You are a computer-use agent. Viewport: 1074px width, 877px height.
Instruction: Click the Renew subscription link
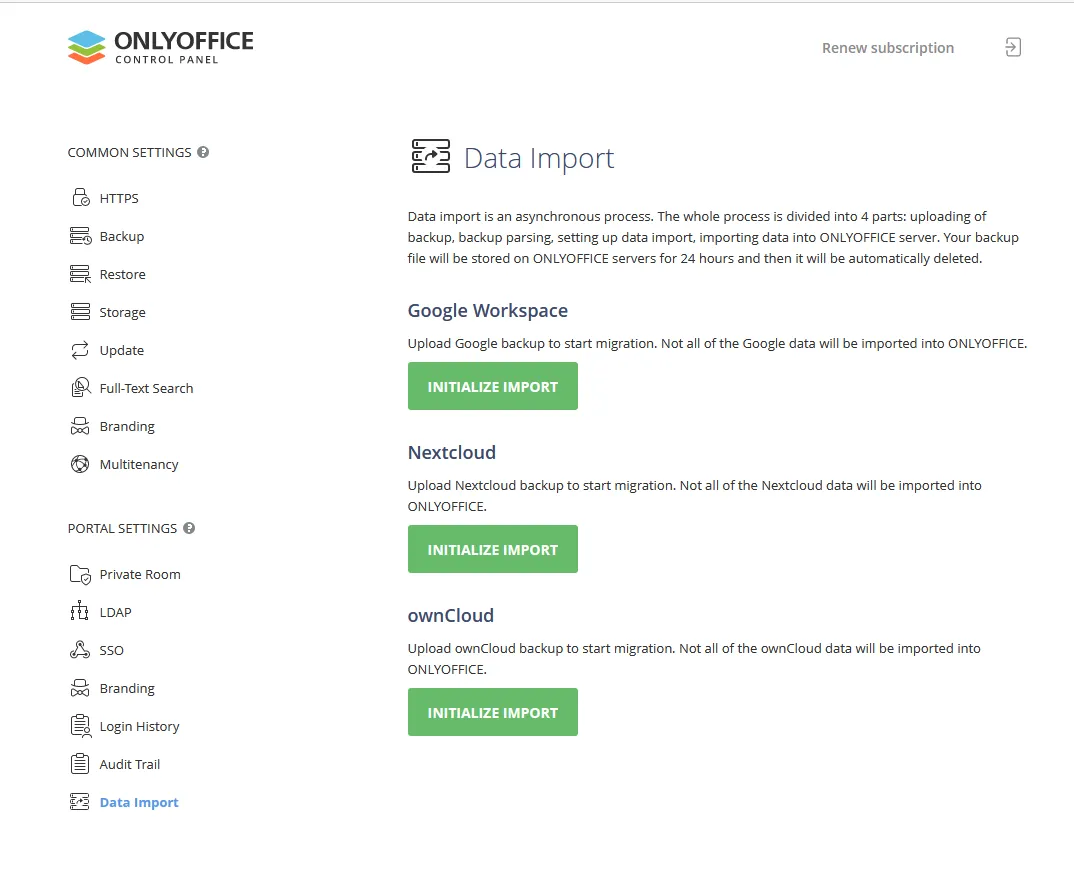(887, 47)
